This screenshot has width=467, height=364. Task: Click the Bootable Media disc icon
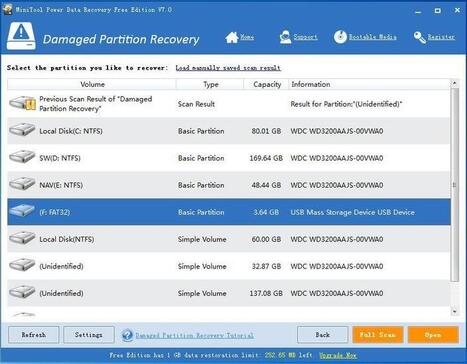340,37
